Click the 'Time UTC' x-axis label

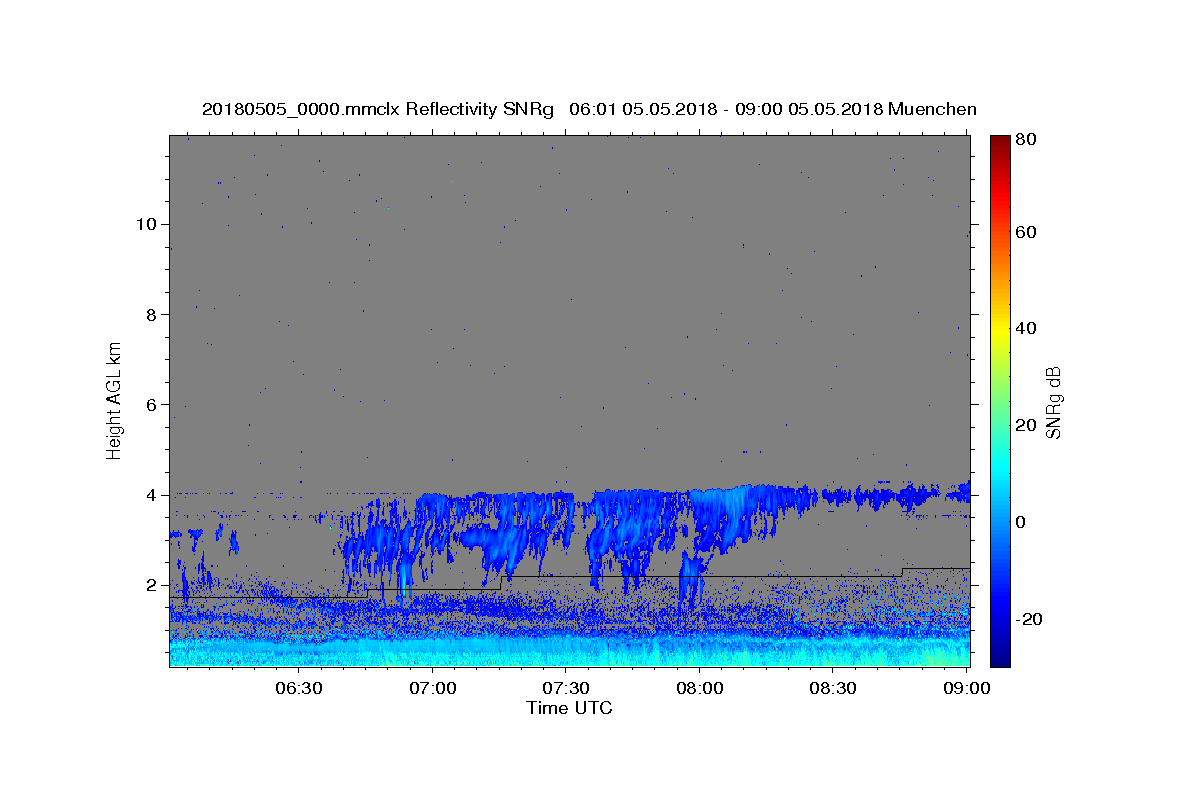point(569,708)
